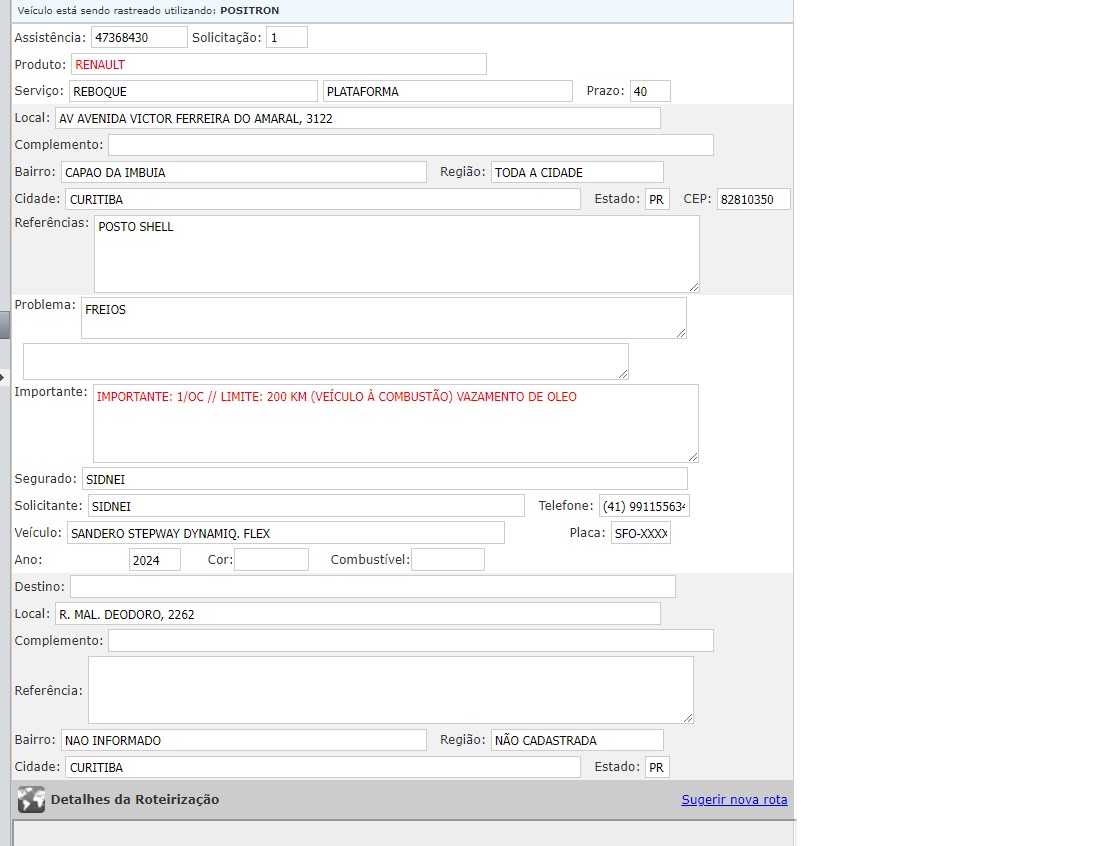Expand the left side panel arrow
Viewport: 1098px width, 846px height.
point(4,376)
